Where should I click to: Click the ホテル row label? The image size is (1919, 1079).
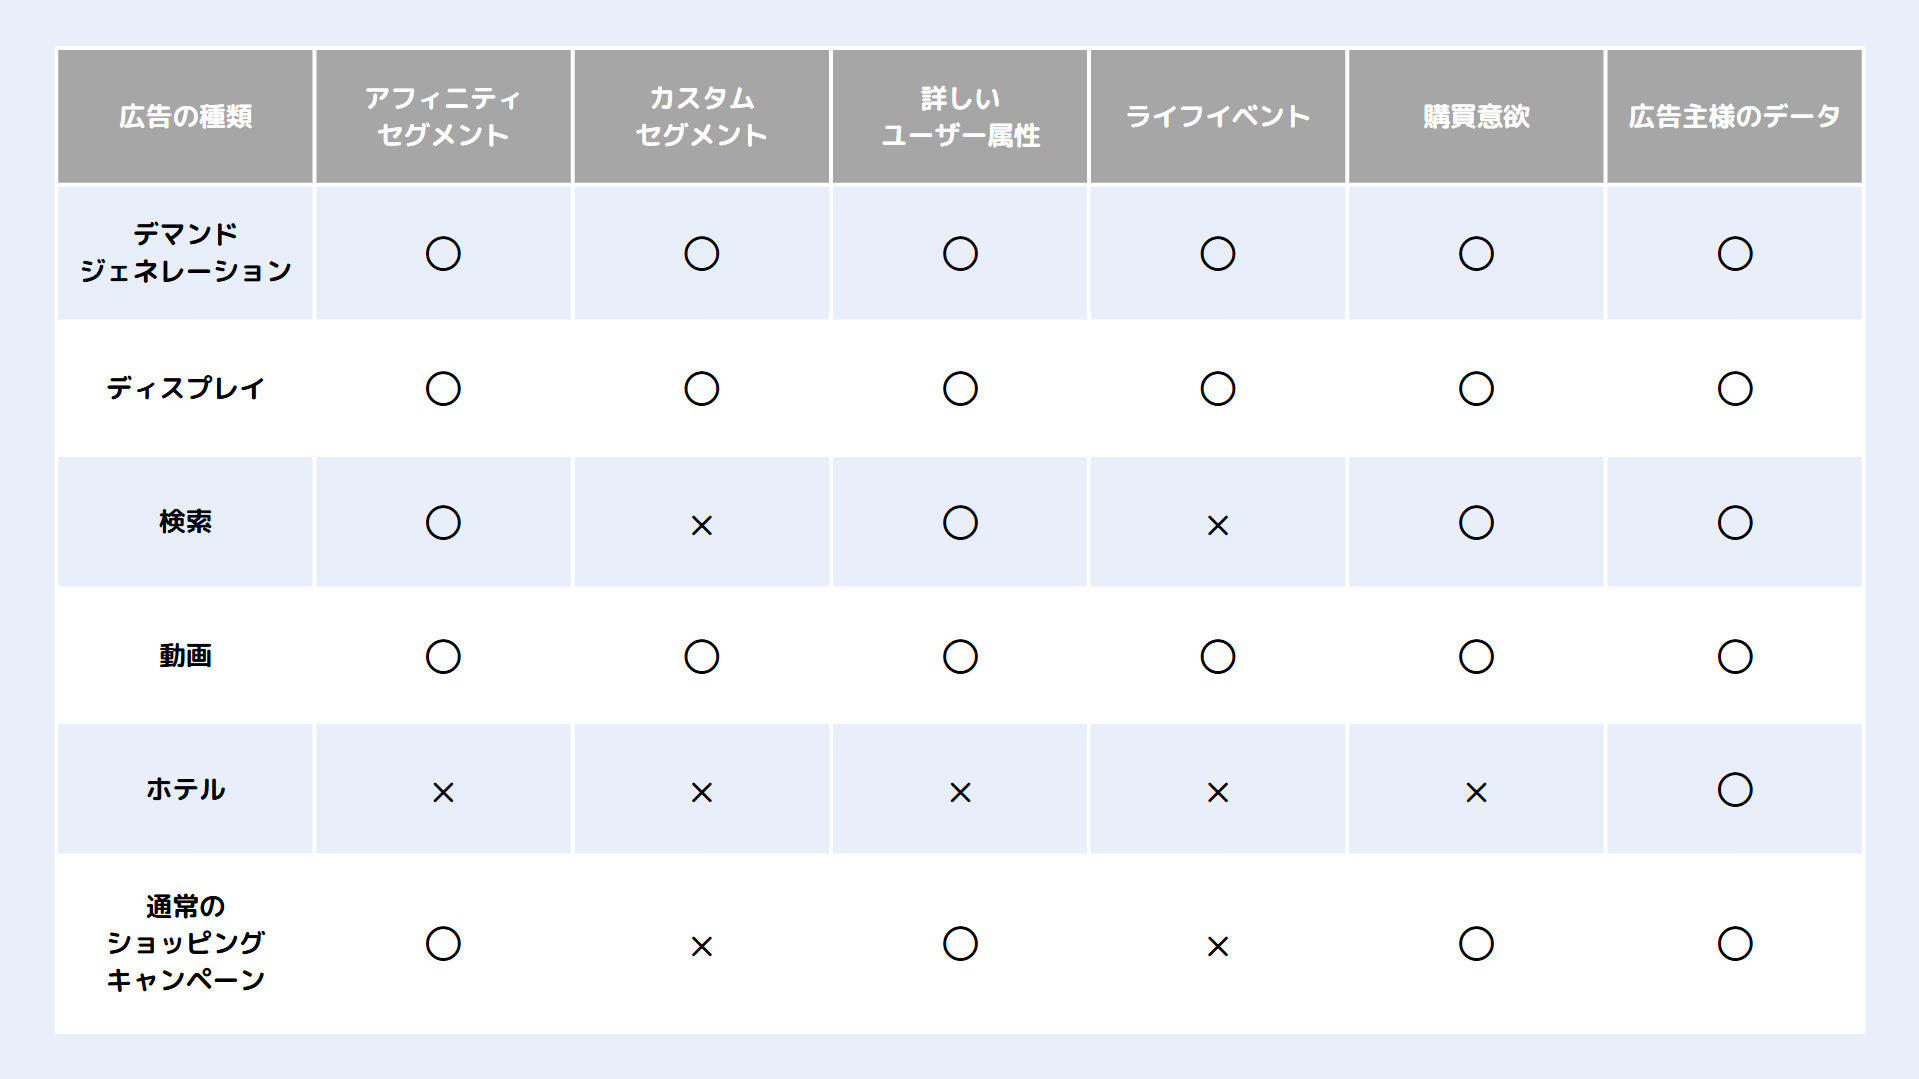point(185,789)
